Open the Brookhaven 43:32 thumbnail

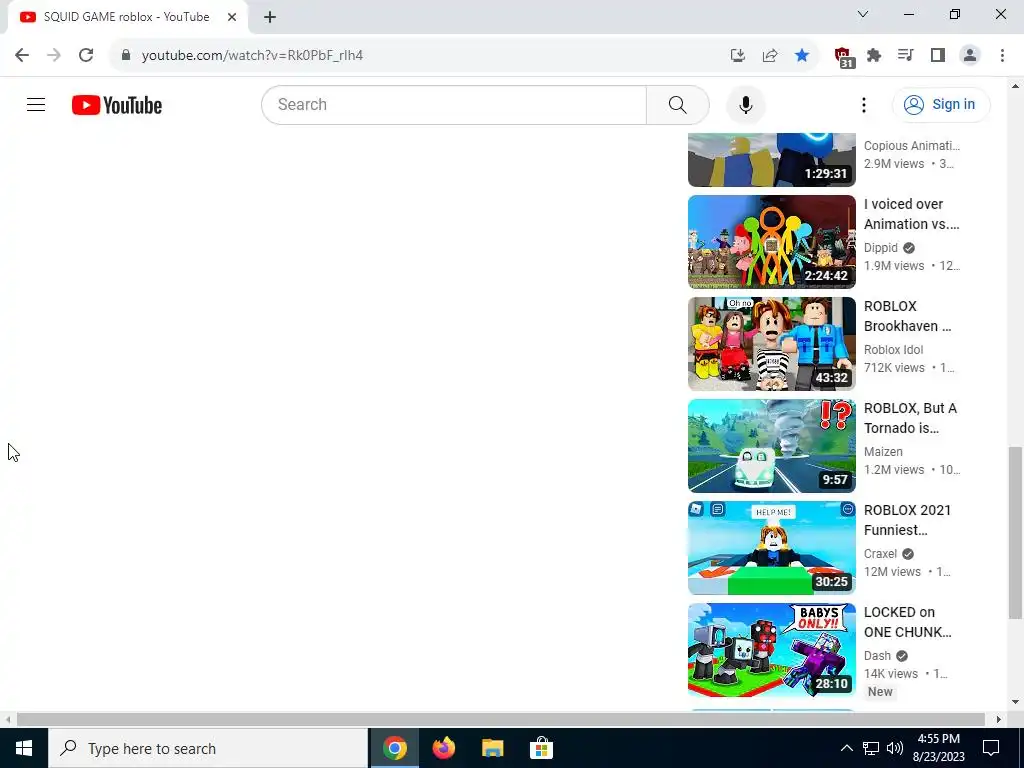(x=771, y=344)
